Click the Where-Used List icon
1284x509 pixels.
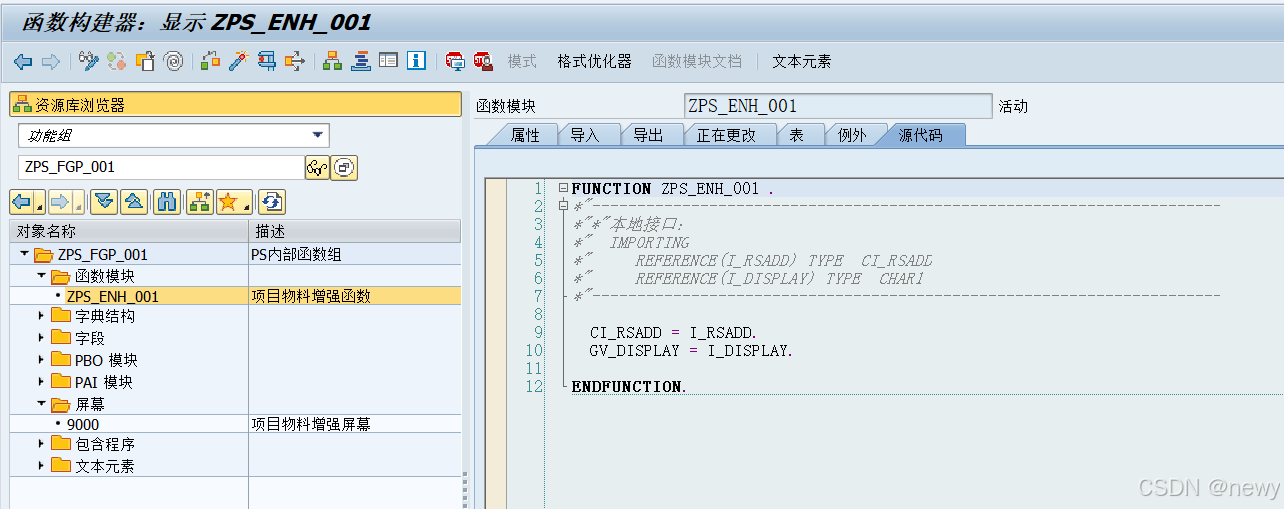pyautogui.click(x=295, y=61)
